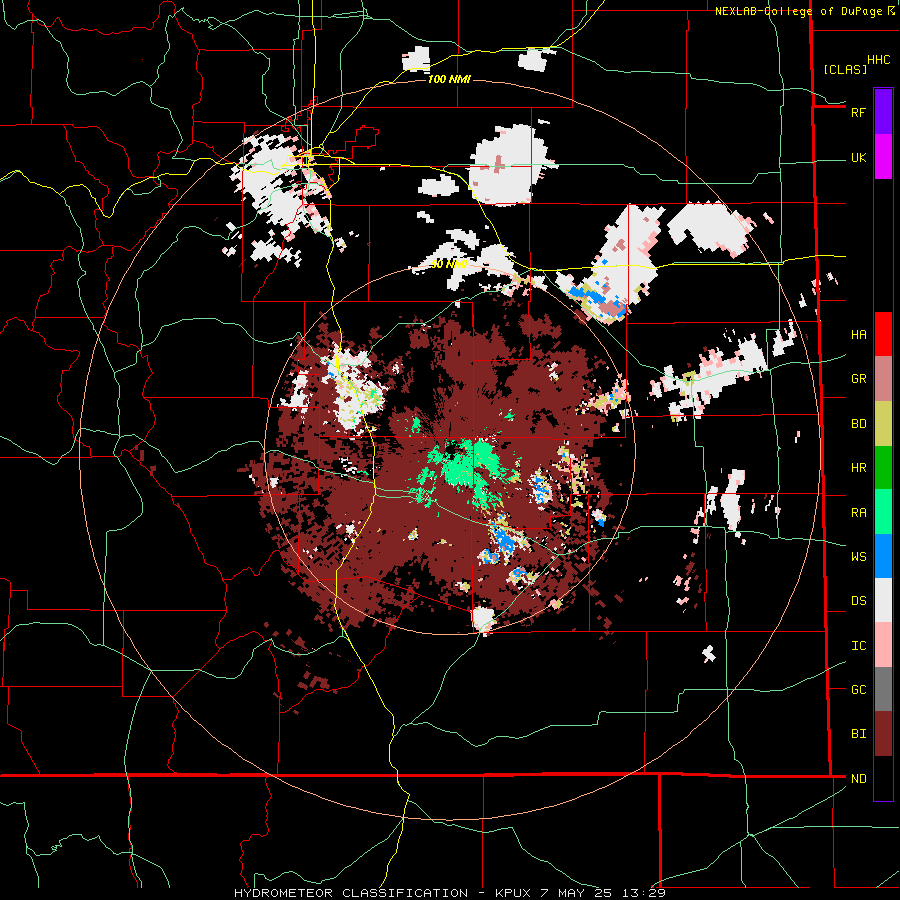Click the magenta UK legend color swatch

click(x=883, y=157)
